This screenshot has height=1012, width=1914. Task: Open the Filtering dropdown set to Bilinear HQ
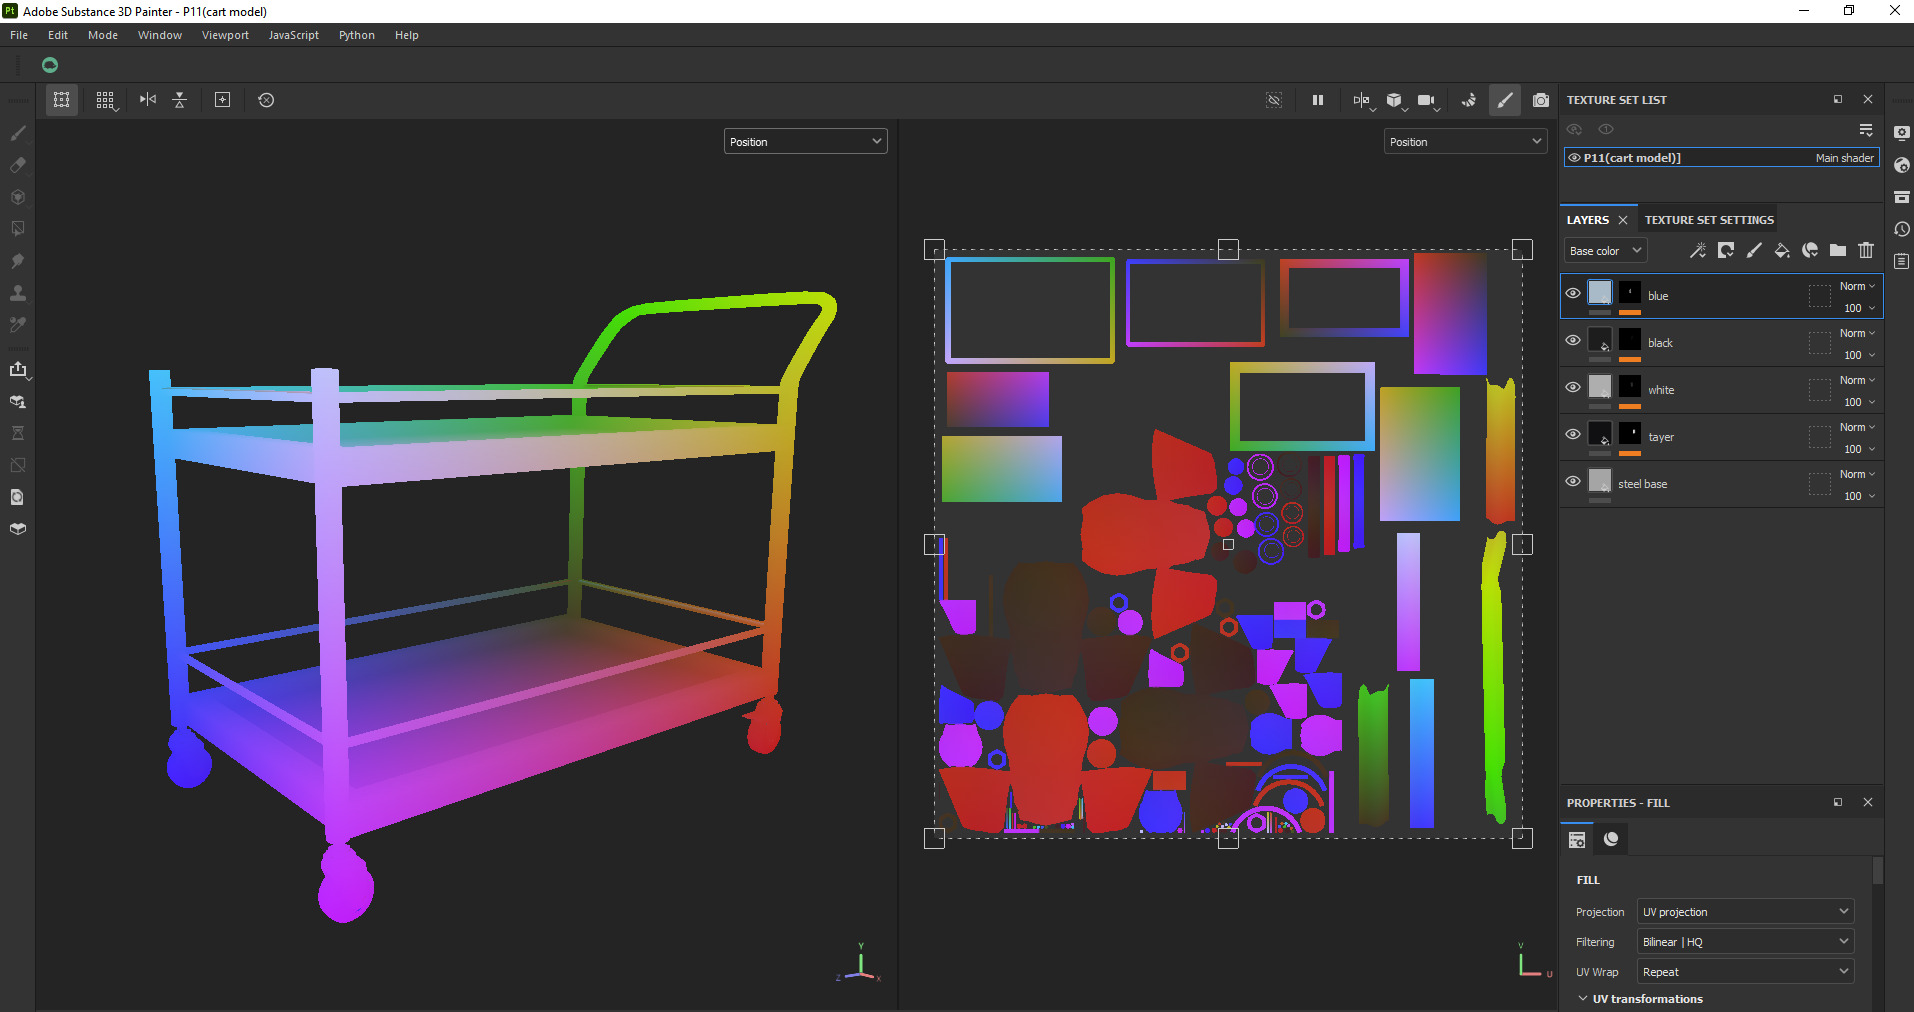[x=1745, y=942]
